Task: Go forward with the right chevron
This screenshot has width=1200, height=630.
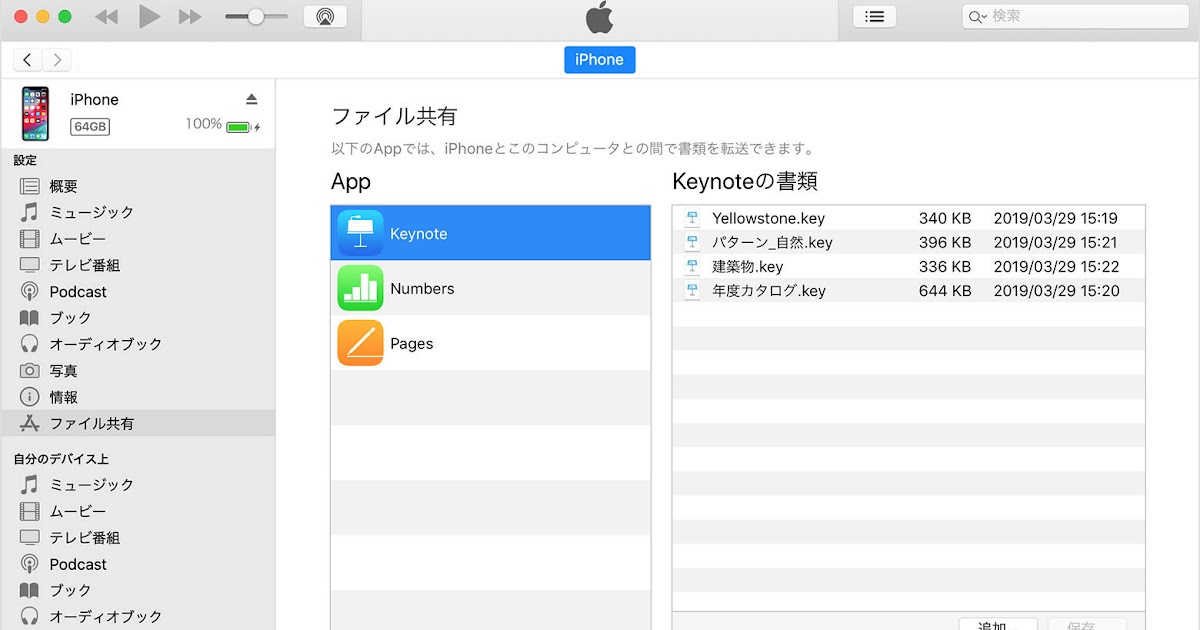Action: point(57,60)
